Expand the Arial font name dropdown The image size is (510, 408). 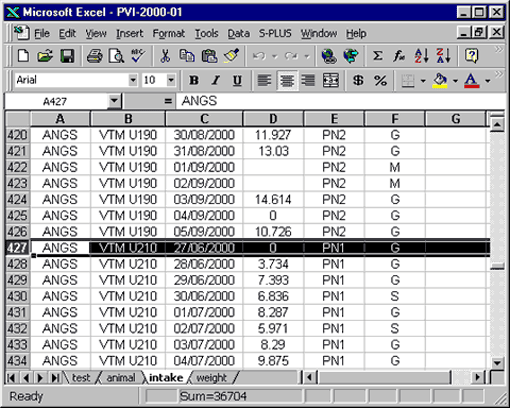[133, 80]
